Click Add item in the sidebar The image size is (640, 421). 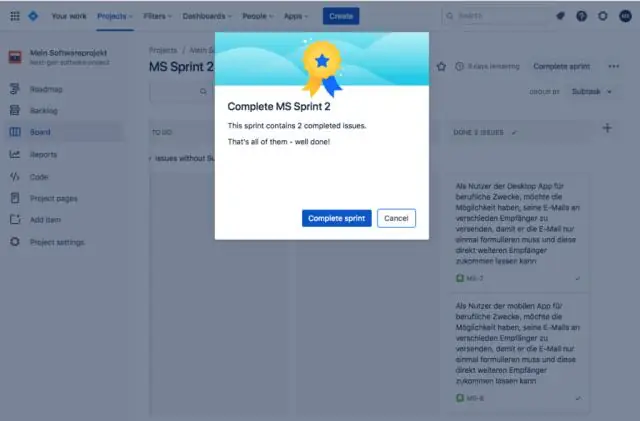pyautogui.click(x=45, y=220)
